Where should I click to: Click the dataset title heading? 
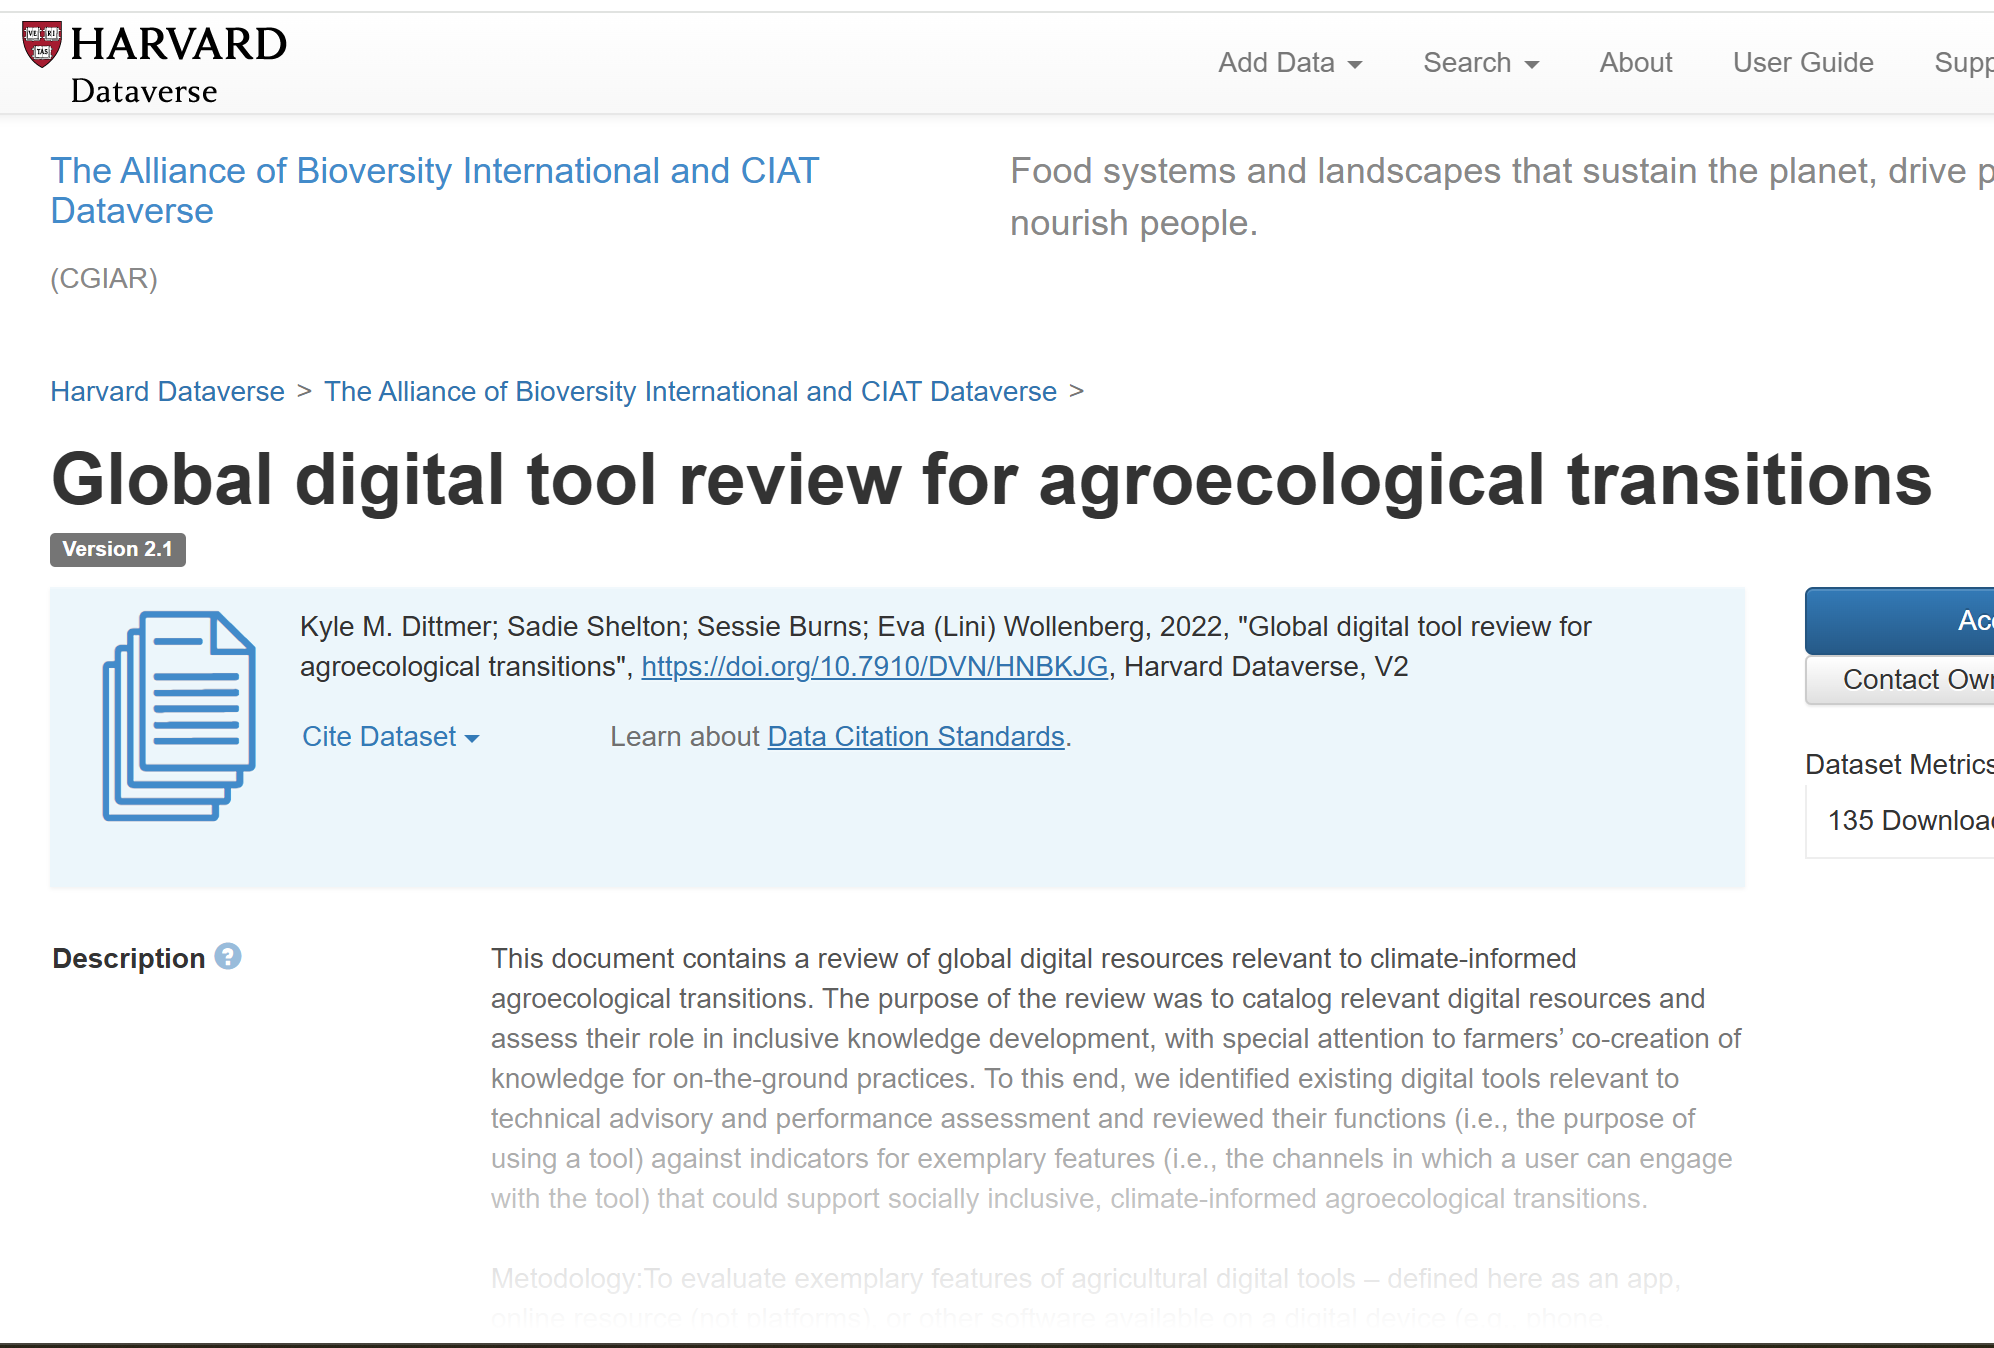pyautogui.click(x=990, y=480)
